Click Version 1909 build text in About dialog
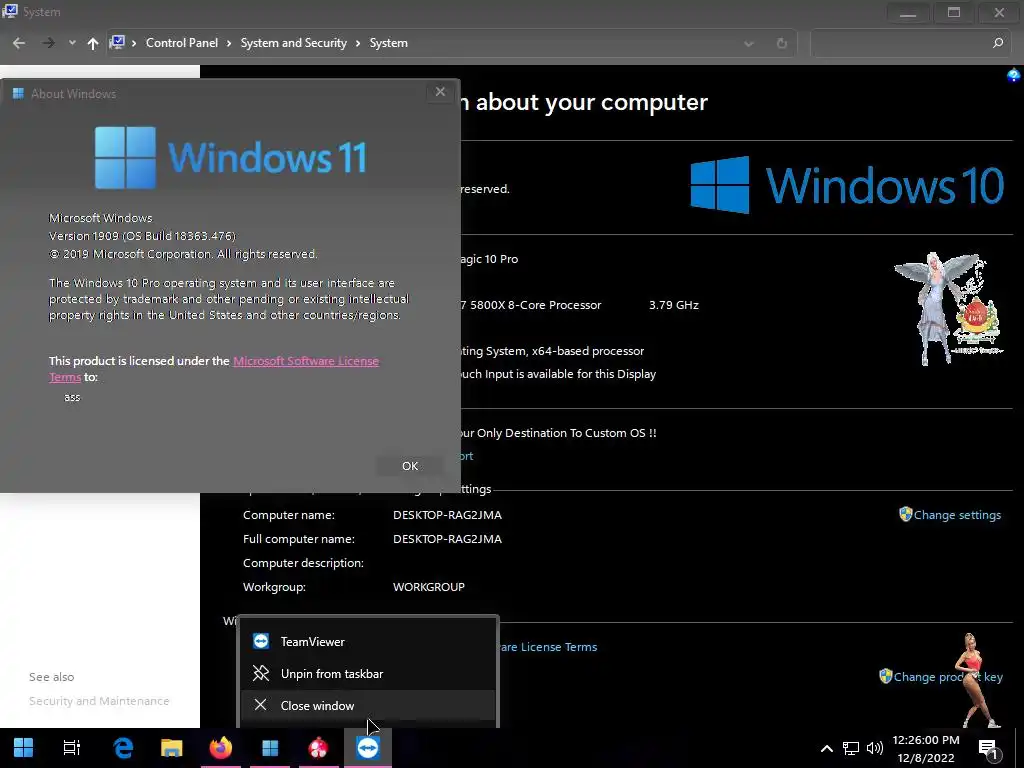The width and height of the screenshot is (1024, 768). pos(142,236)
